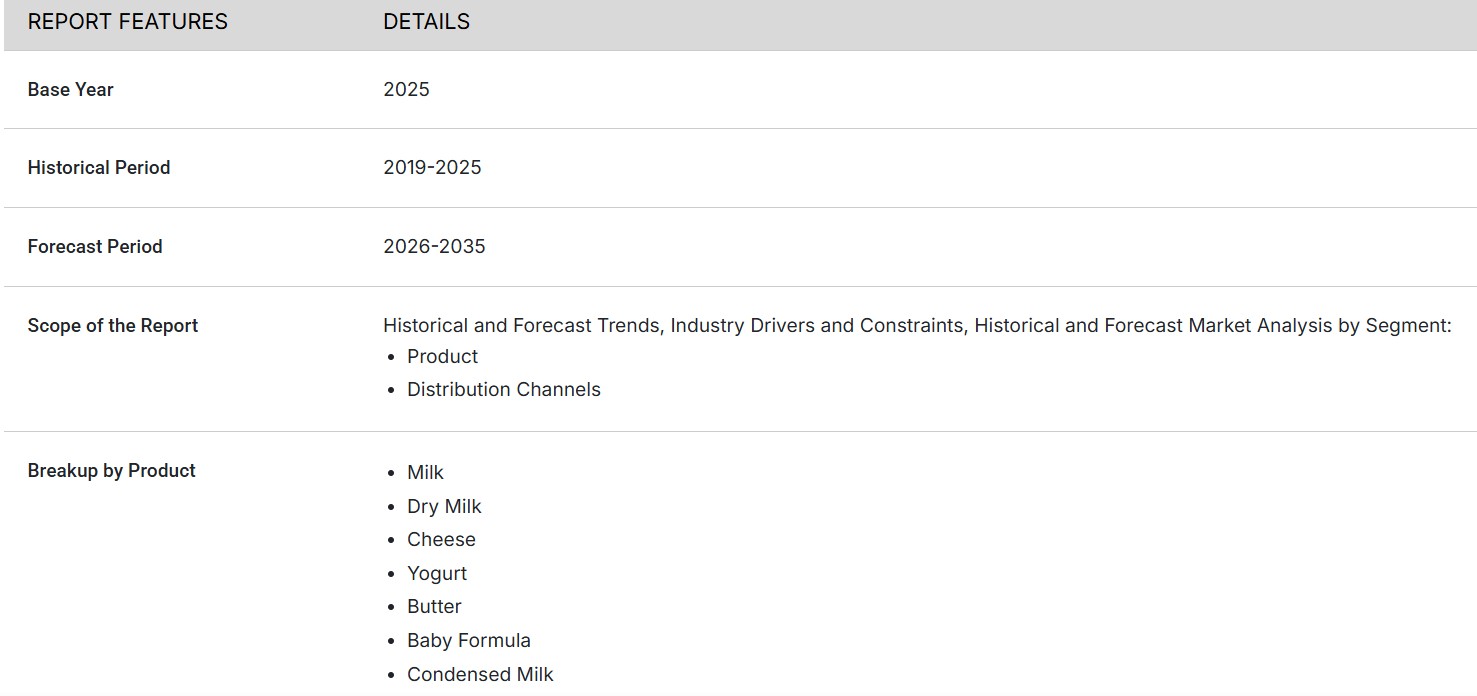Viewport: 1477px width, 696px height.
Task: Select the Historical Period row label
Action: 98,168
